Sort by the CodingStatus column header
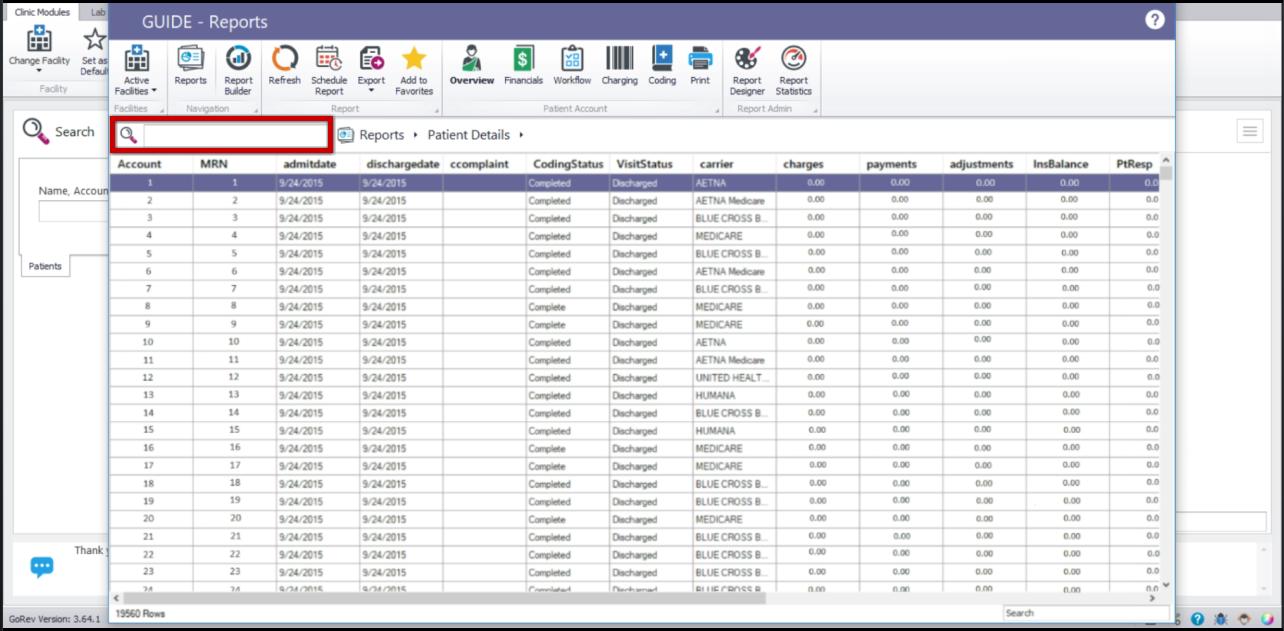Viewport: 1284px width, 631px height. pos(568,164)
